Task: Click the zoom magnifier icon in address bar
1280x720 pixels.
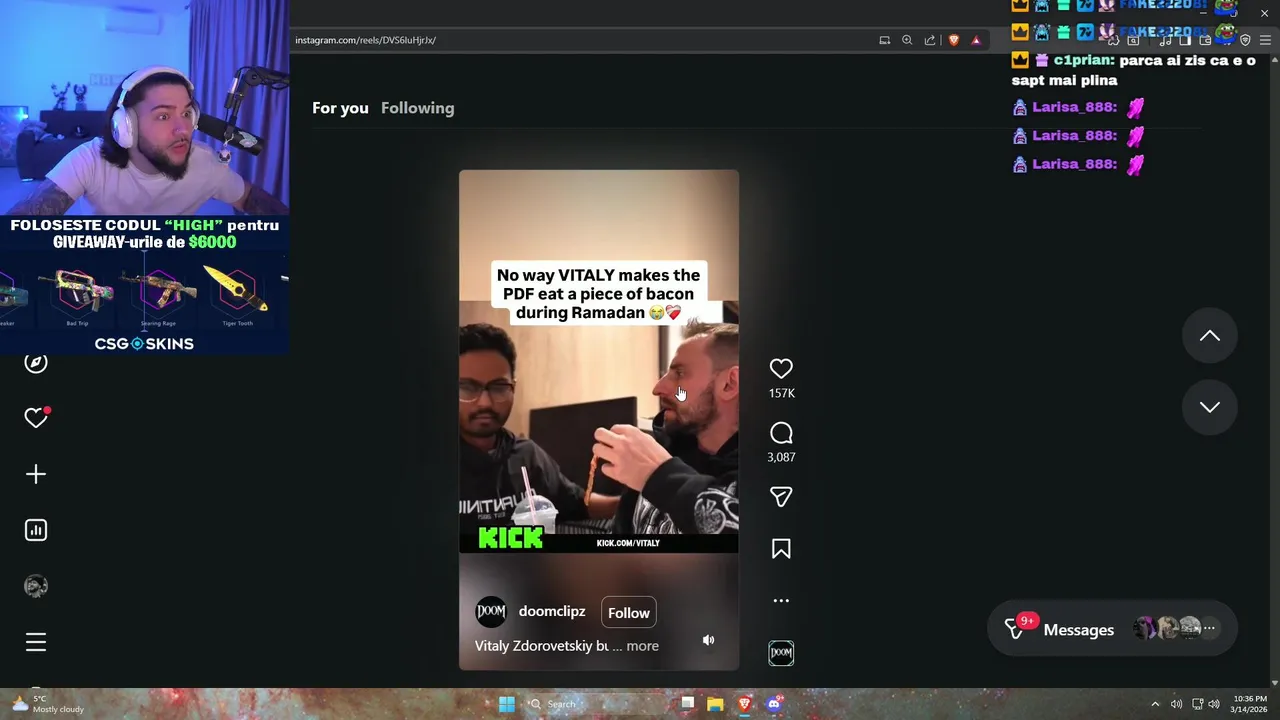Action: (x=907, y=40)
